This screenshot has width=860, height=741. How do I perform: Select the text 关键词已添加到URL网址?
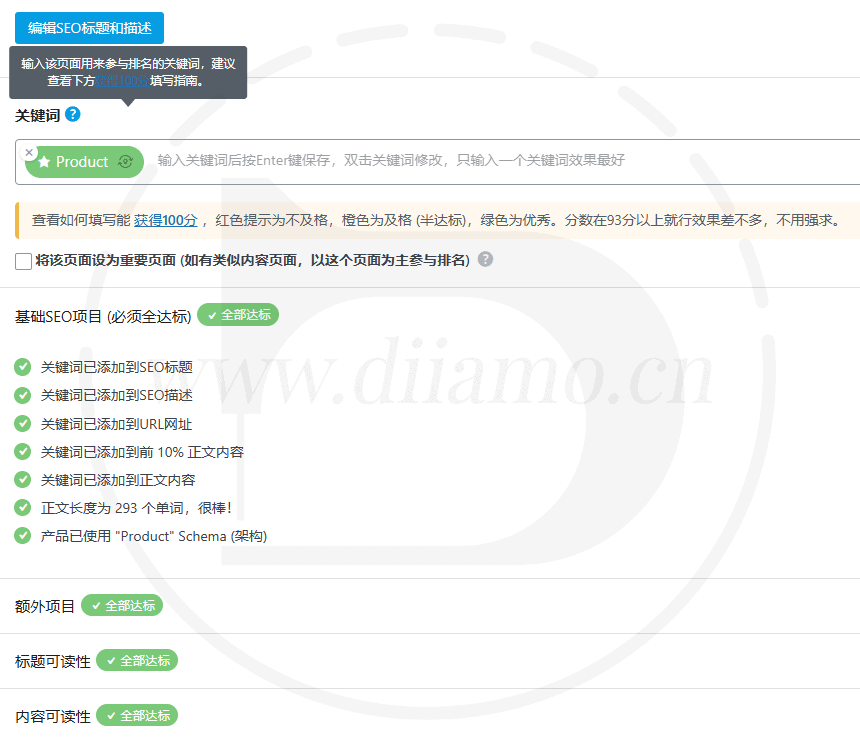(116, 424)
